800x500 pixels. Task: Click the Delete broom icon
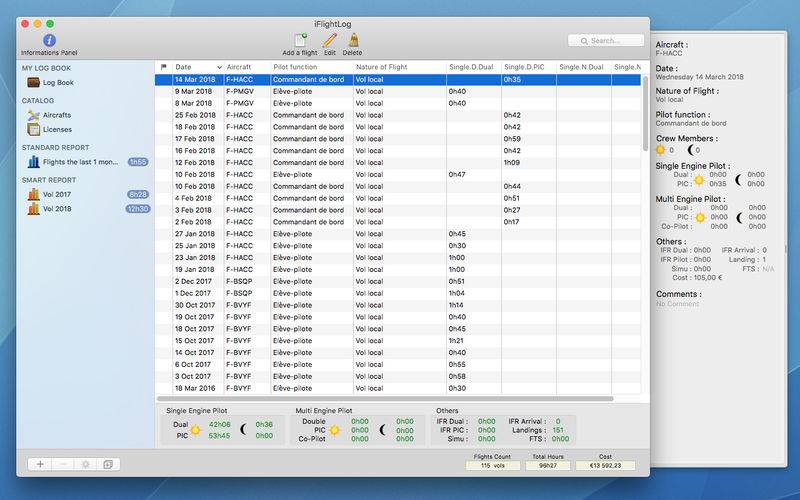coord(353,40)
